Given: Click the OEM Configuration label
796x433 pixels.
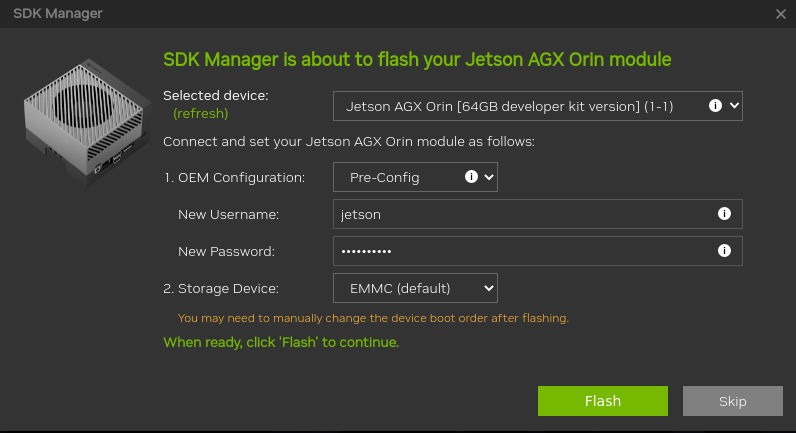Looking at the screenshot, I should [x=233, y=177].
